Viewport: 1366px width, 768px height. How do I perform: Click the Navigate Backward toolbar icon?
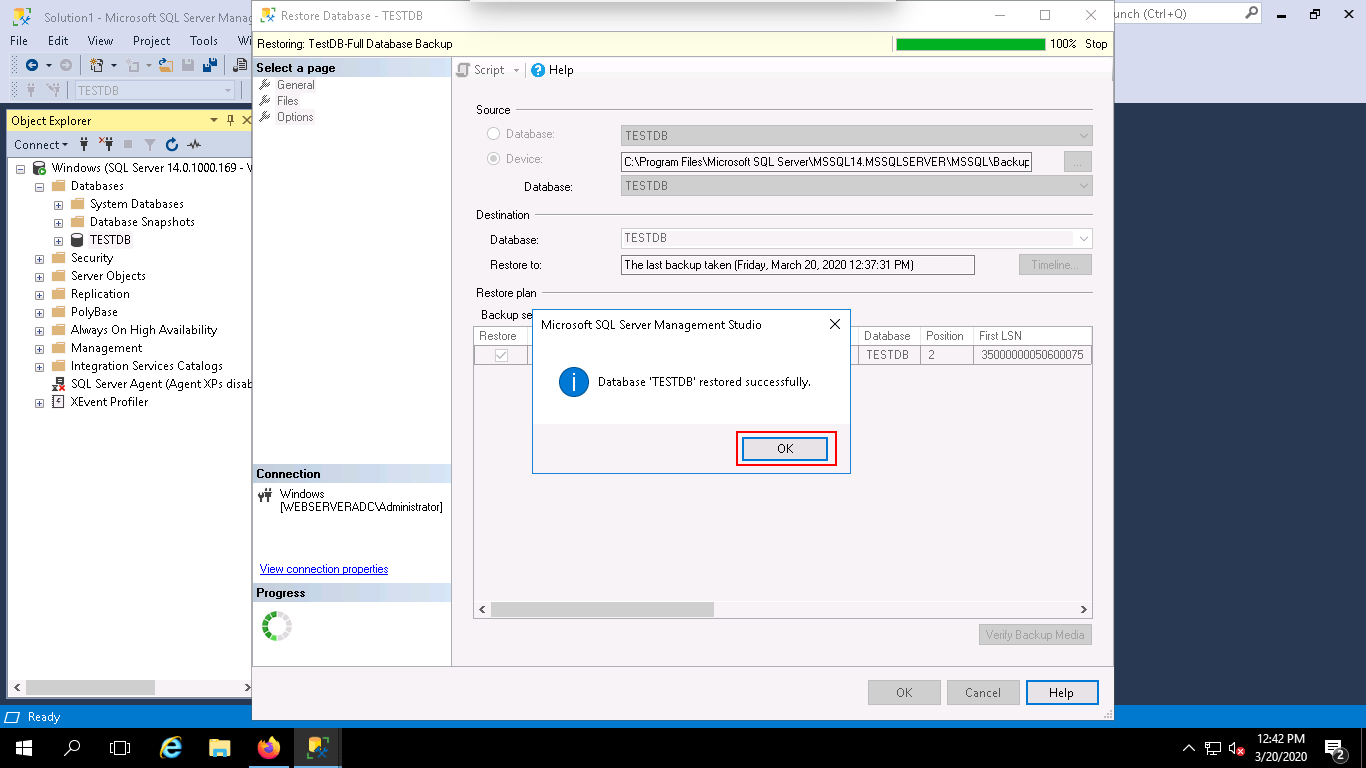coord(33,66)
